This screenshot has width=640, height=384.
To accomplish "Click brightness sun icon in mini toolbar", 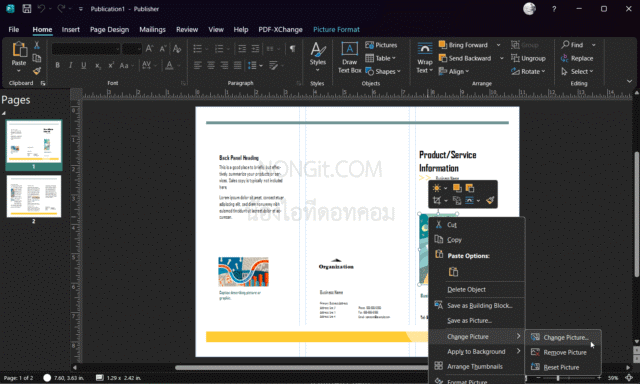I will tap(437, 188).
